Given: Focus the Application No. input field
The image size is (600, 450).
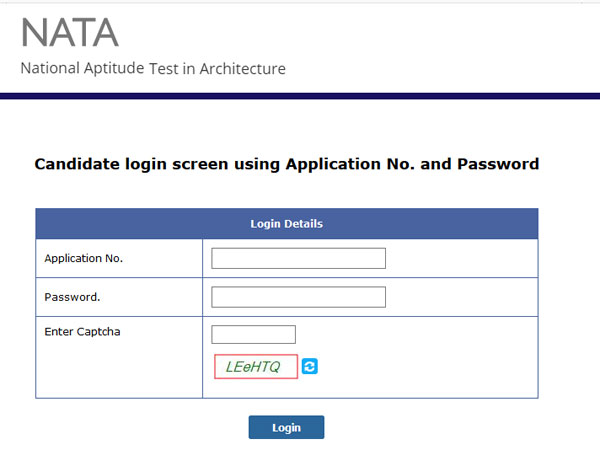Looking at the screenshot, I should point(298,258).
